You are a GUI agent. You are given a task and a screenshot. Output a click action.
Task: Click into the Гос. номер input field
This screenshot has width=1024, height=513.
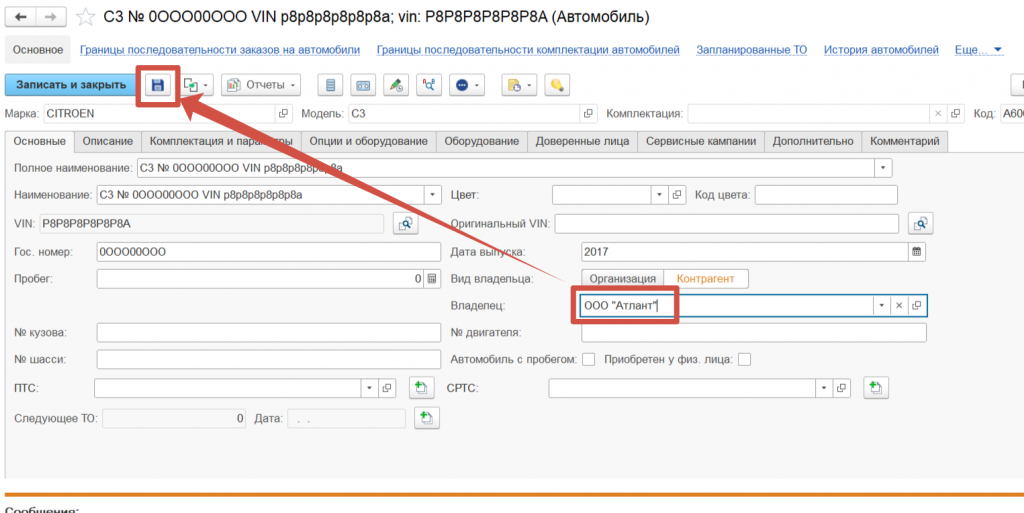coord(268,251)
